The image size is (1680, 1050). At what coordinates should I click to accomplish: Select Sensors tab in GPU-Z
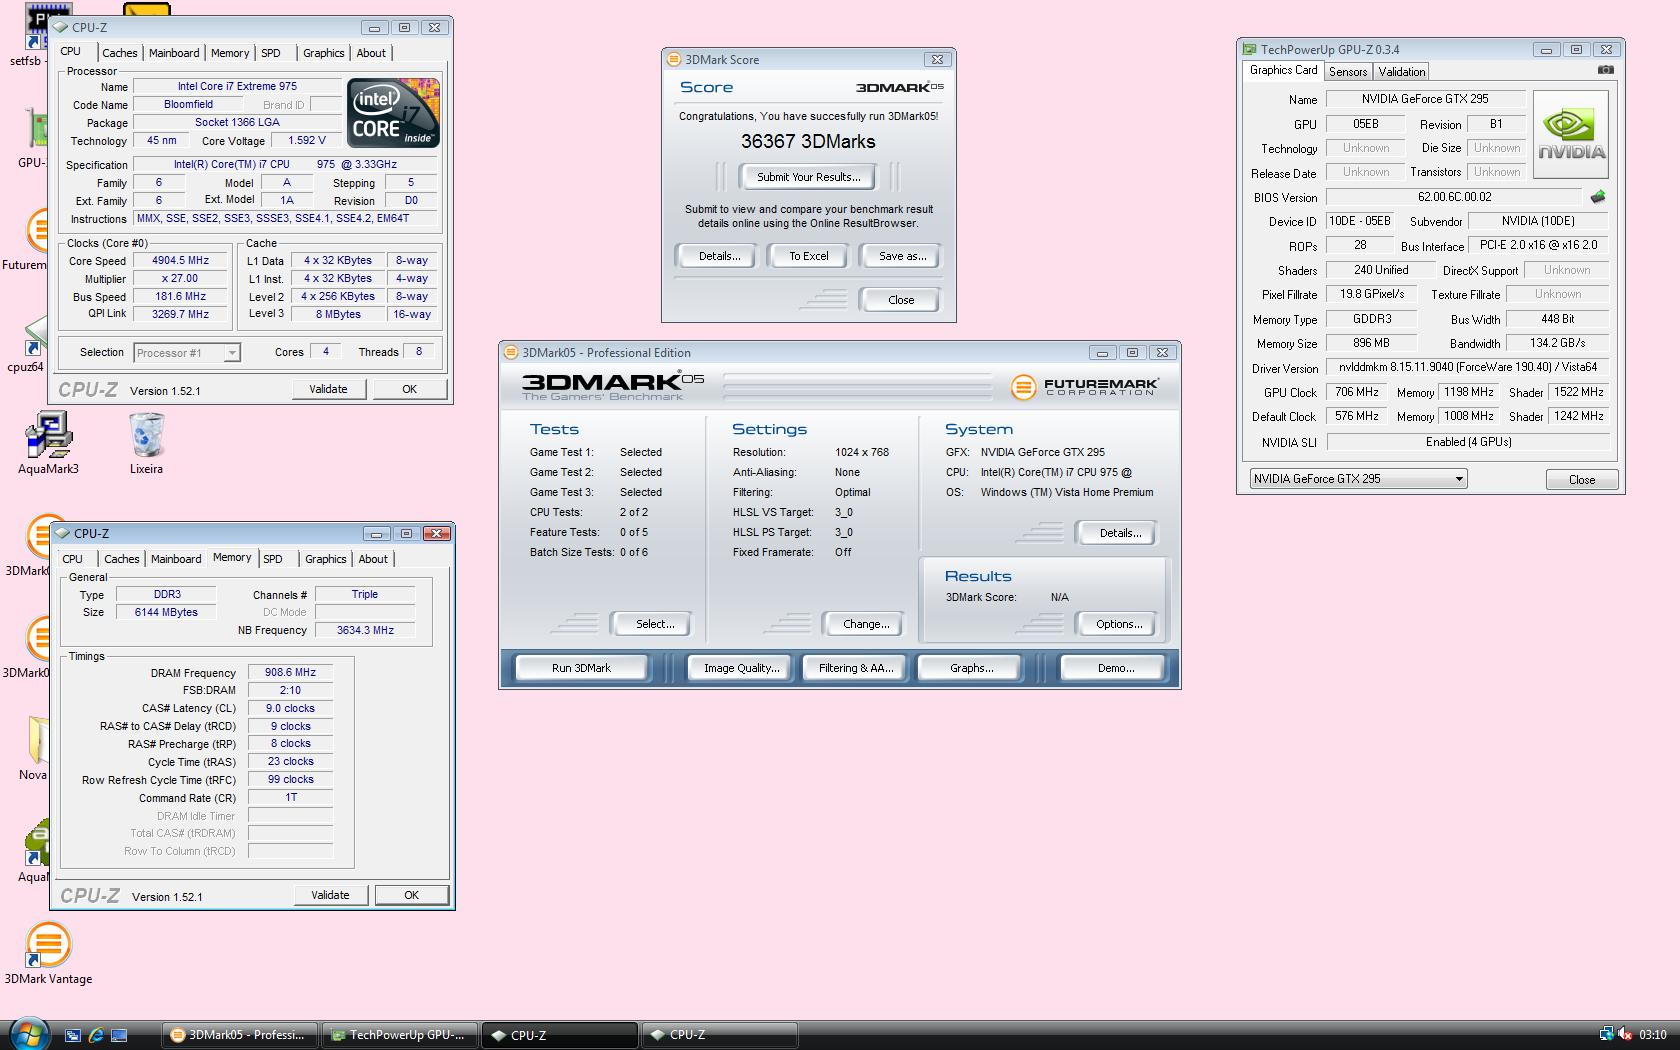coord(1348,71)
